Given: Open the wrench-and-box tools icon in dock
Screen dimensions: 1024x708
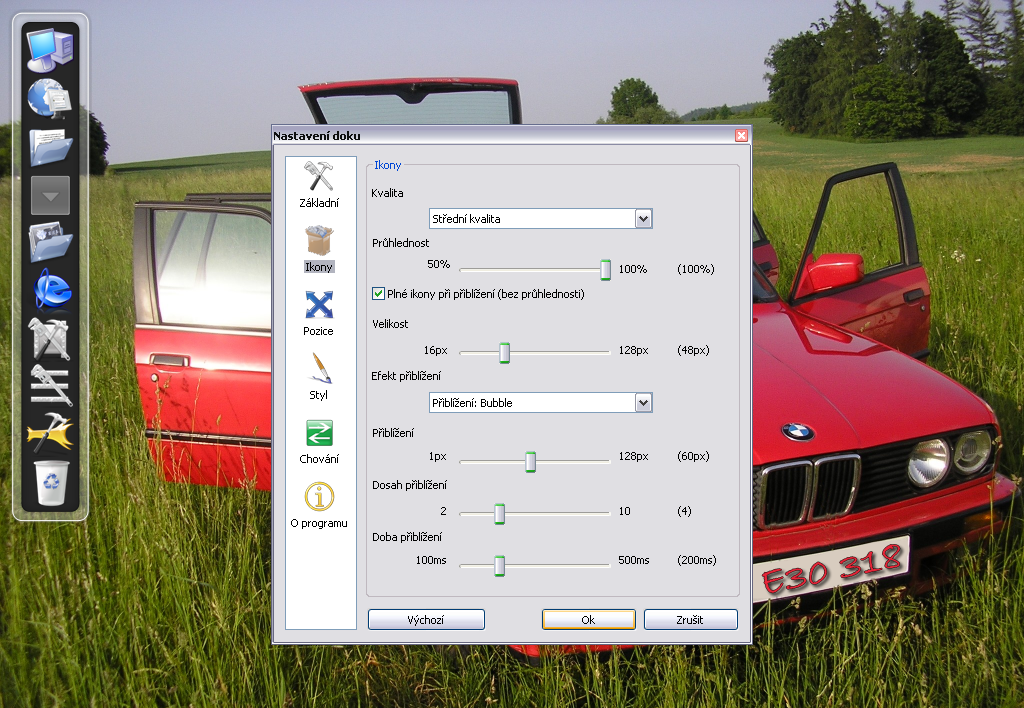Looking at the screenshot, I should (50, 338).
